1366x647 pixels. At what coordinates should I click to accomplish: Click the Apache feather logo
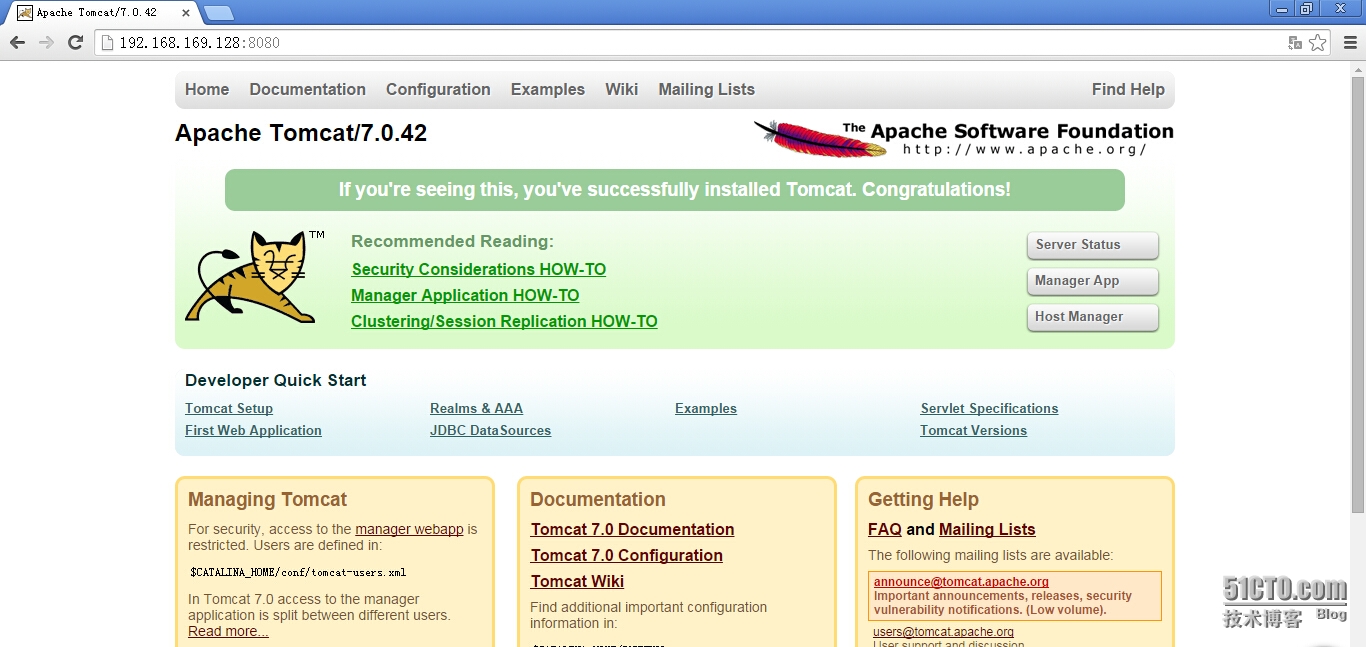click(x=820, y=138)
